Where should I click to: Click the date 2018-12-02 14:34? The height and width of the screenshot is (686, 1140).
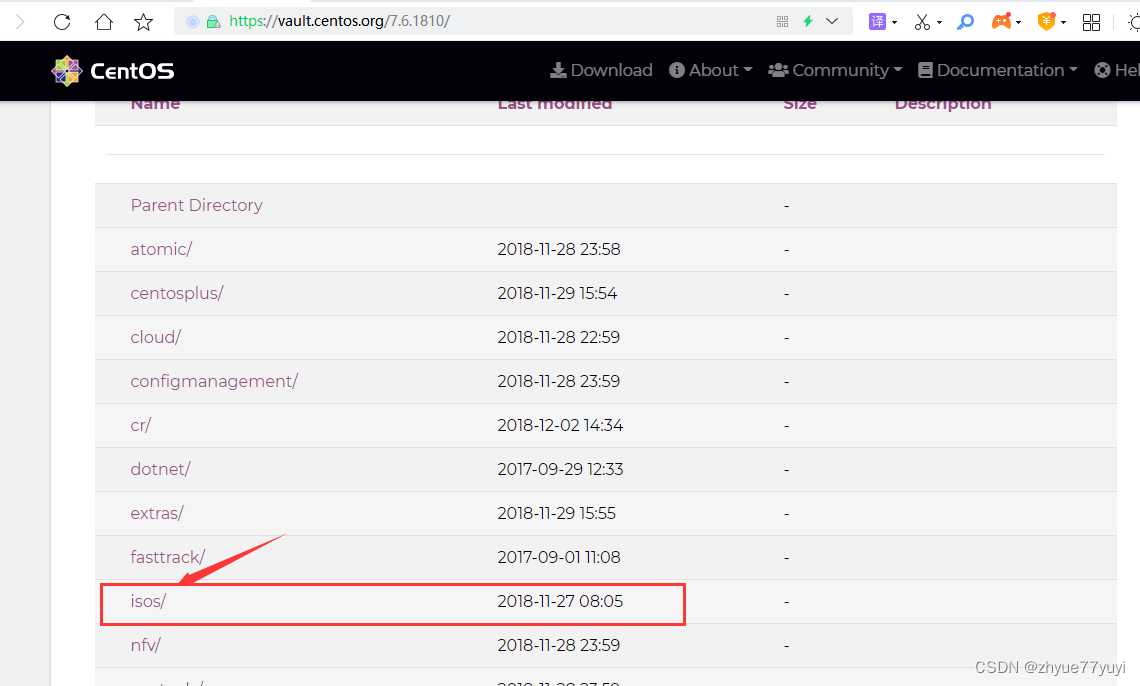pyautogui.click(x=560, y=425)
